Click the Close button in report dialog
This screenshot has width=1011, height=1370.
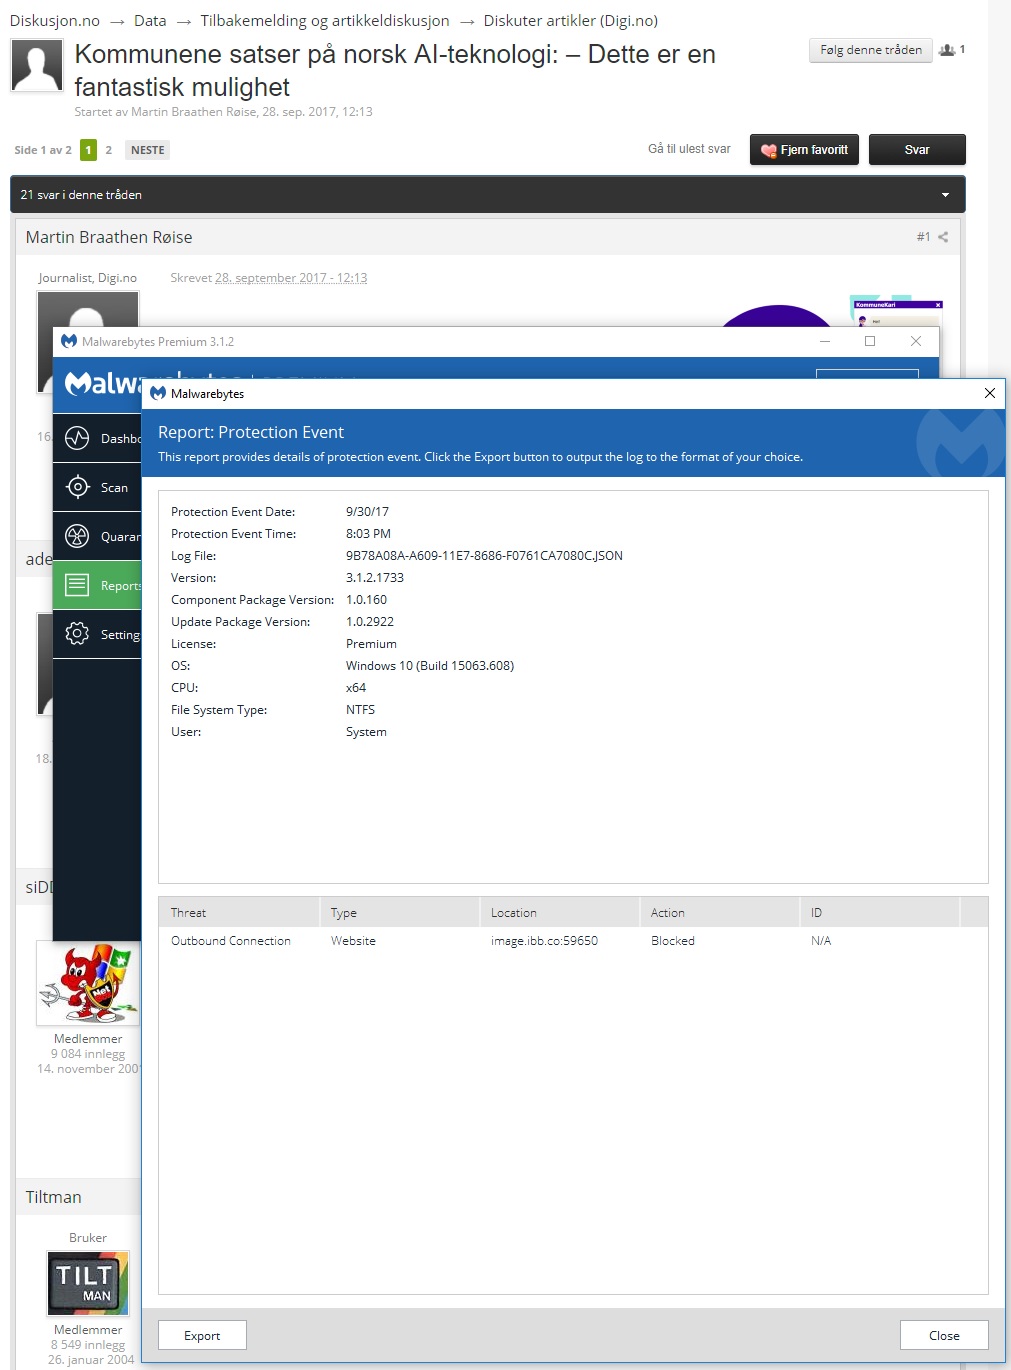tap(944, 1335)
